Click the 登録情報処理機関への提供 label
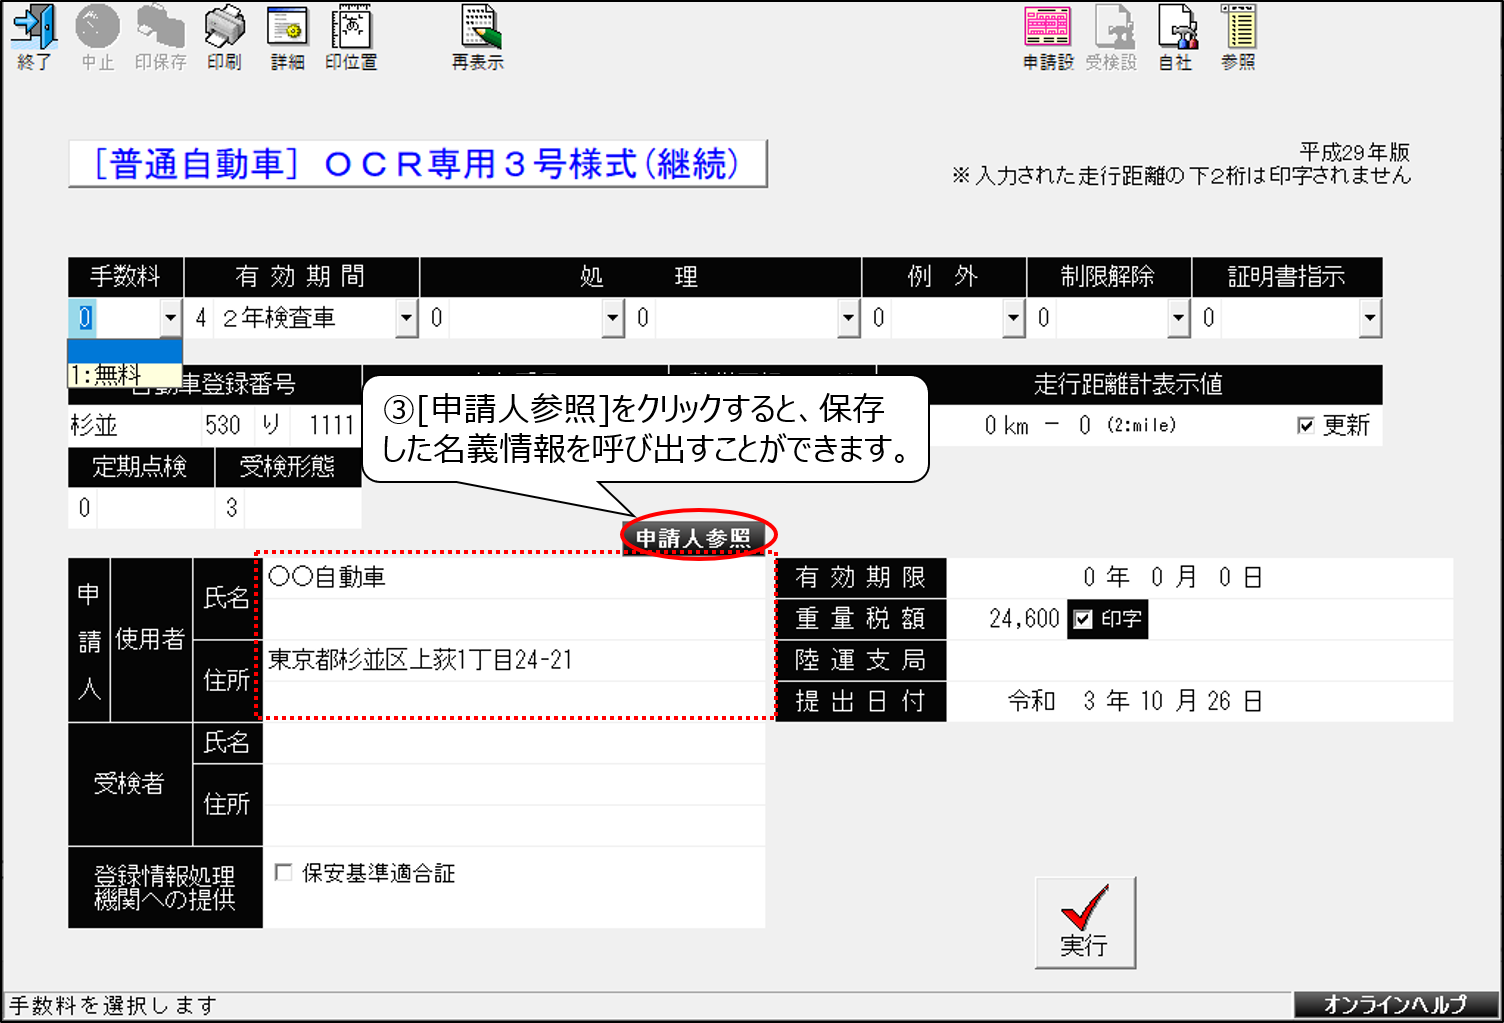The image size is (1504, 1023). pyautogui.click(x=165, y=888)
